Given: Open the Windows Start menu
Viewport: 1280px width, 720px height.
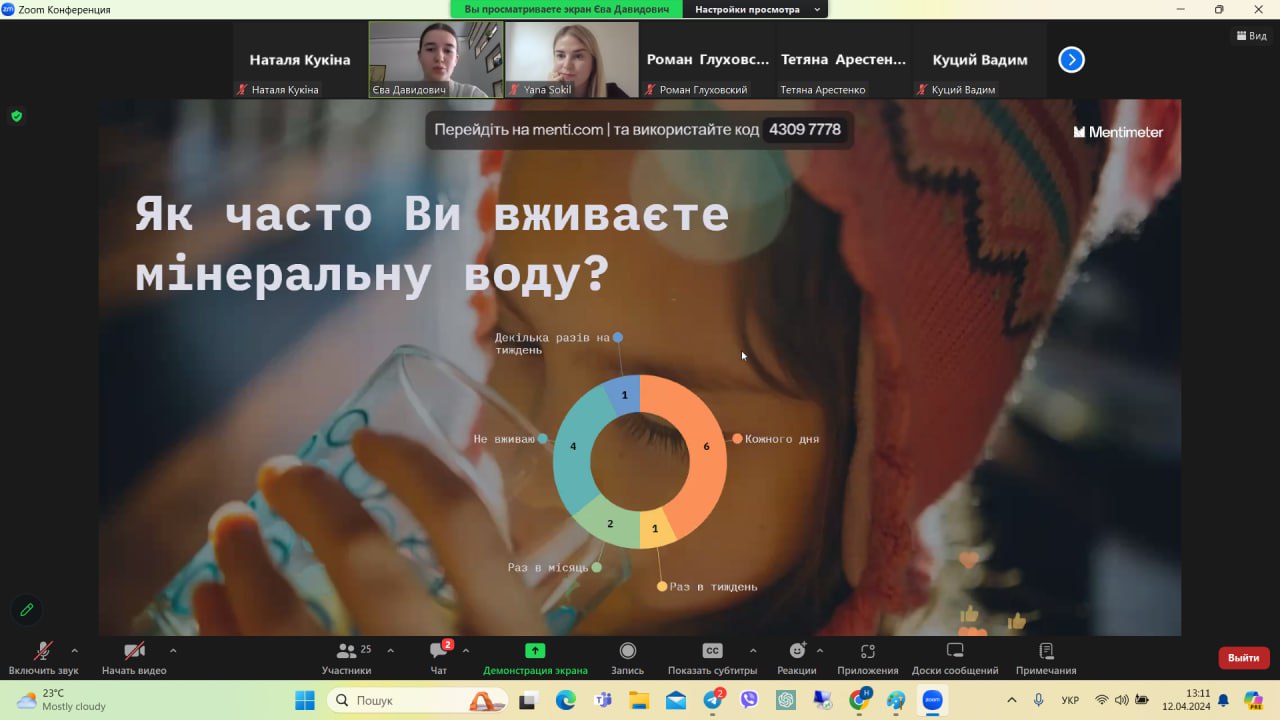Looking at the screenshot, I should 305,700.
